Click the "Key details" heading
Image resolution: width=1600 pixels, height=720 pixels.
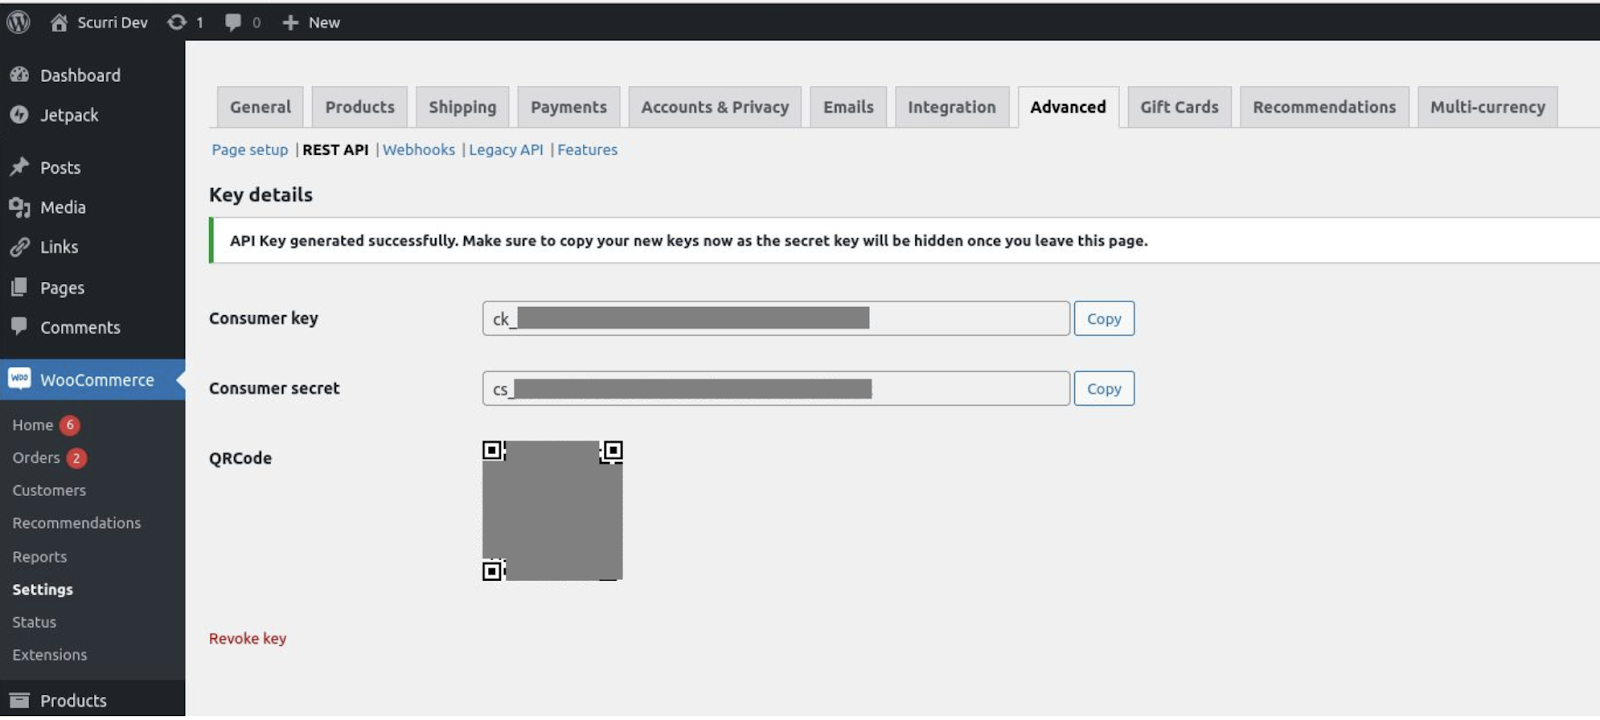click(260, 195)
